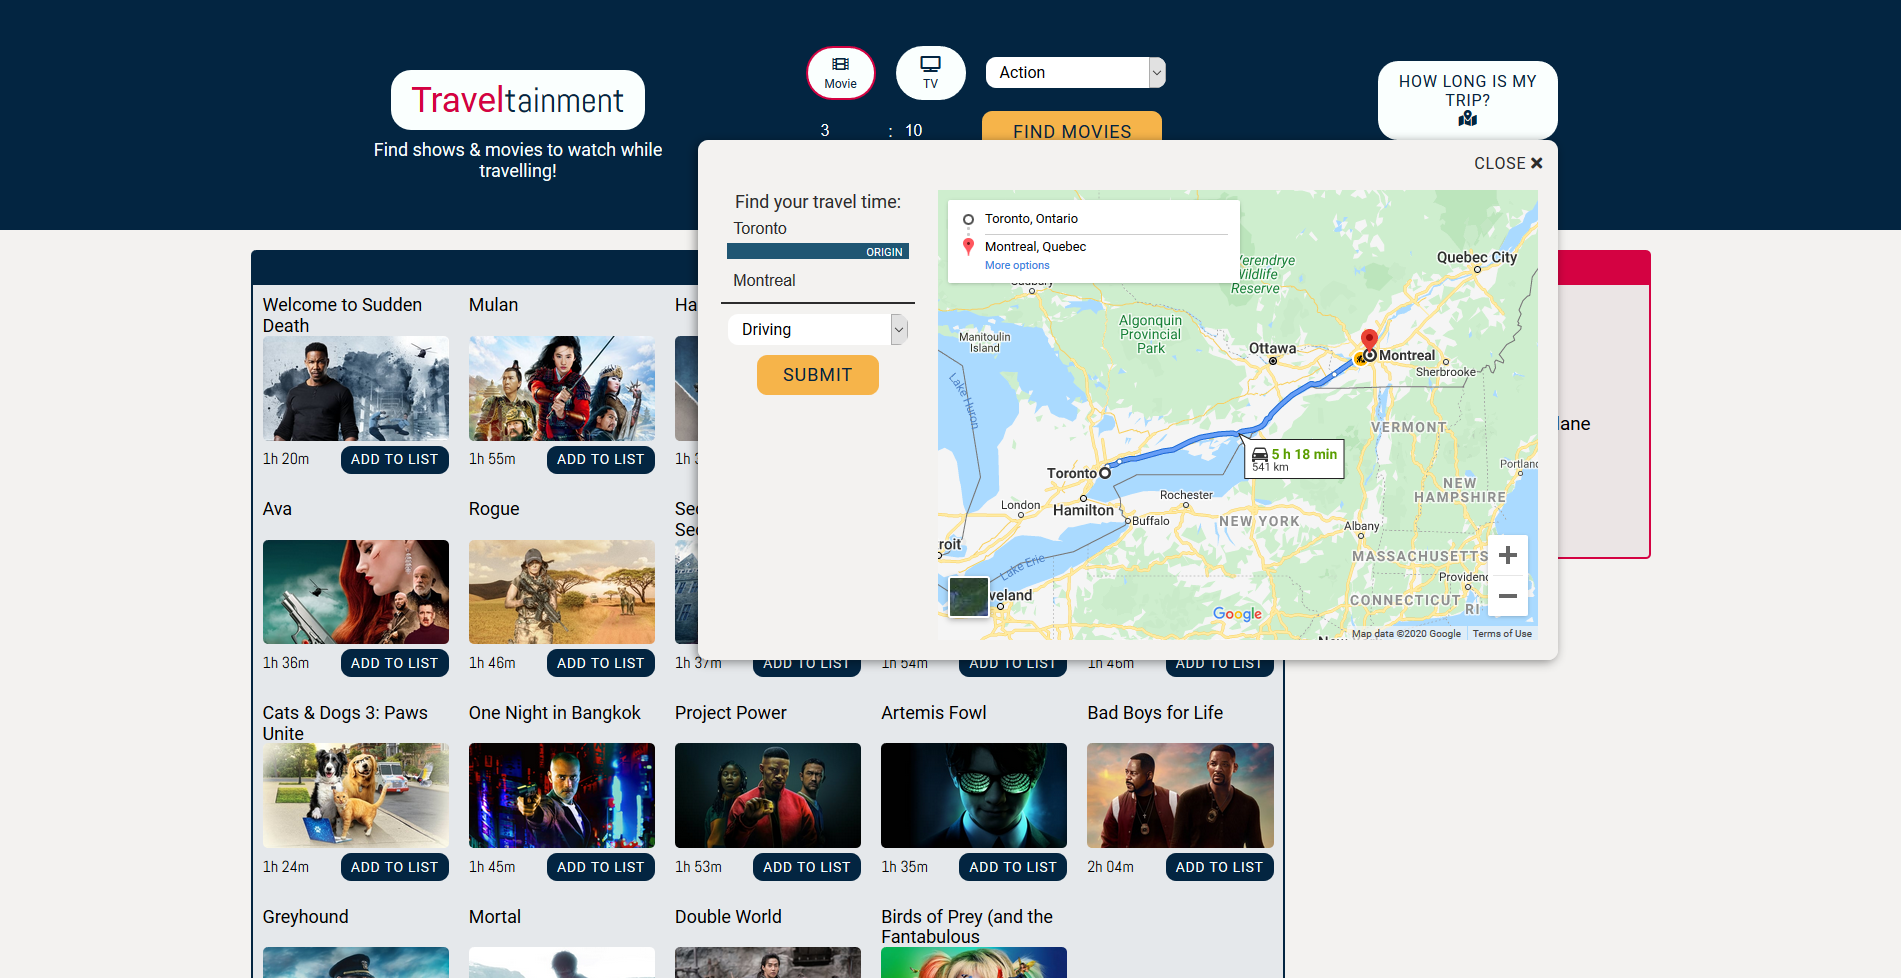
Task: Select the Movie type toggle
Action: click(840, 73)
